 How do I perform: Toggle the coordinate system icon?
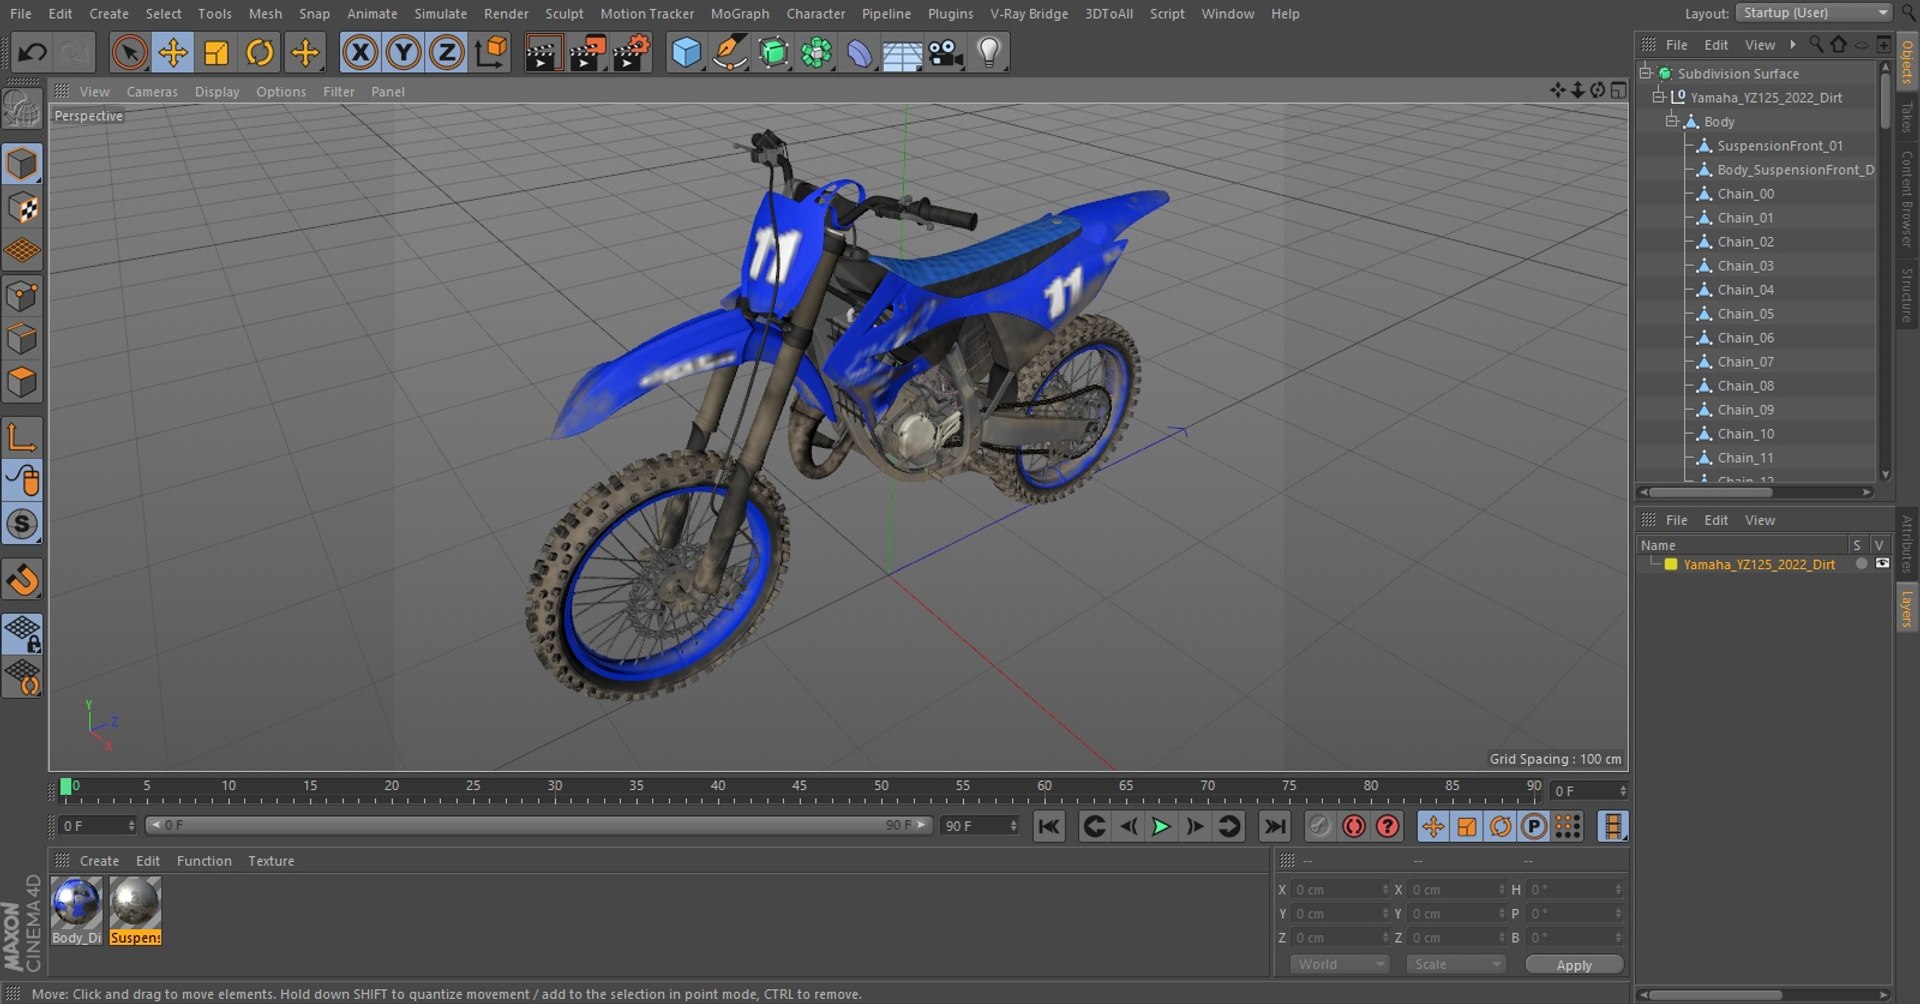[x=491, y=52]
